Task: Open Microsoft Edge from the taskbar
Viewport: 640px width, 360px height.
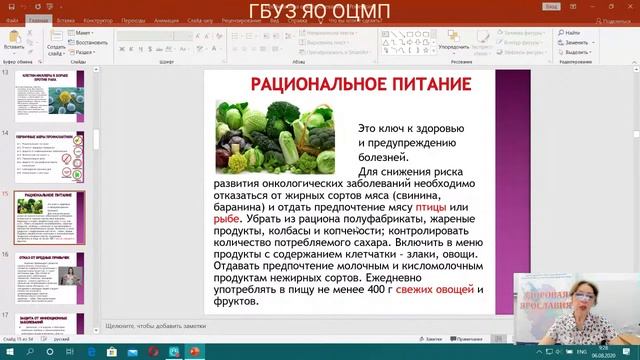Action: tap(91, 351)
